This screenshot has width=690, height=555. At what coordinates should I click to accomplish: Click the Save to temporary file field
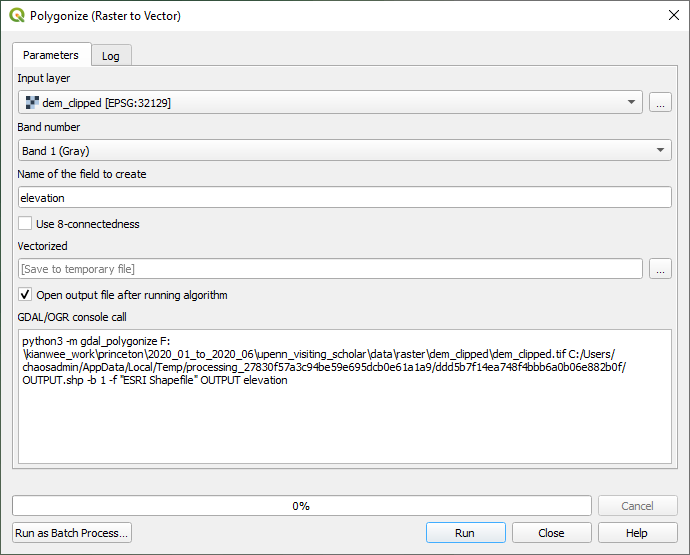coord(330,269)
